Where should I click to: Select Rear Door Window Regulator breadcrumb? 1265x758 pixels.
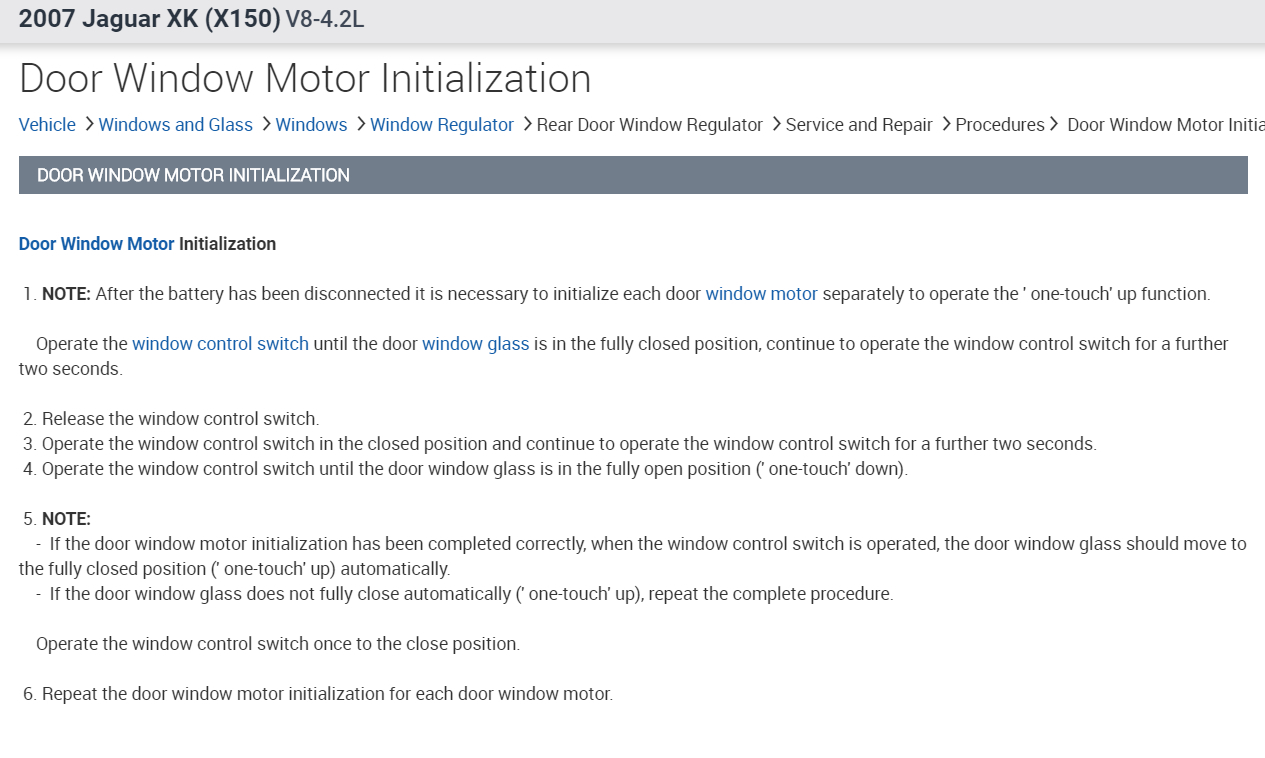(x=649, y=125)
